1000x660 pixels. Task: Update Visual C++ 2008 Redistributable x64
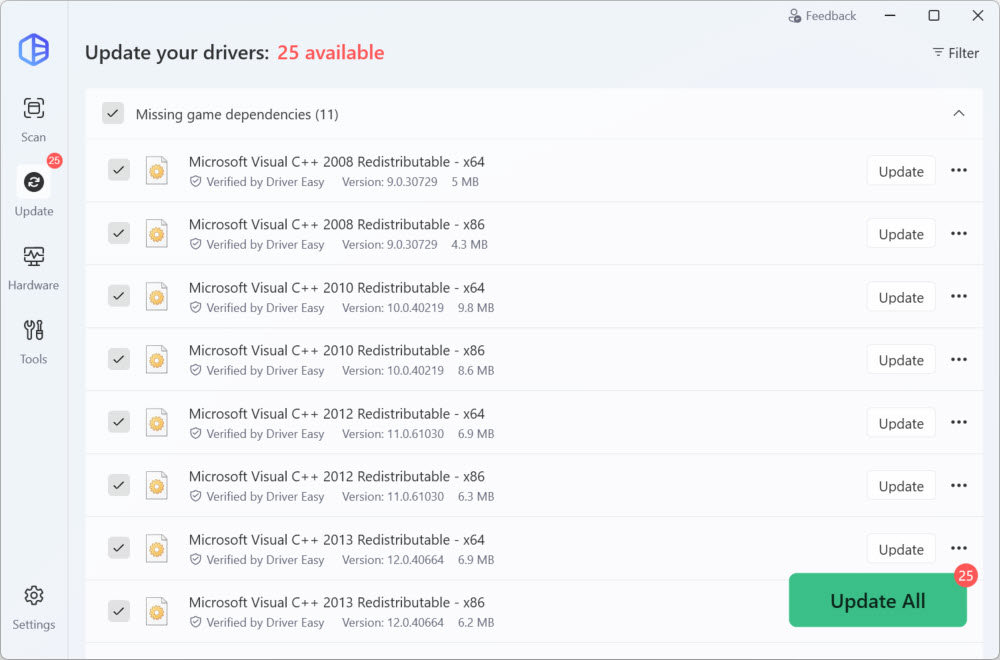point(900,171)
